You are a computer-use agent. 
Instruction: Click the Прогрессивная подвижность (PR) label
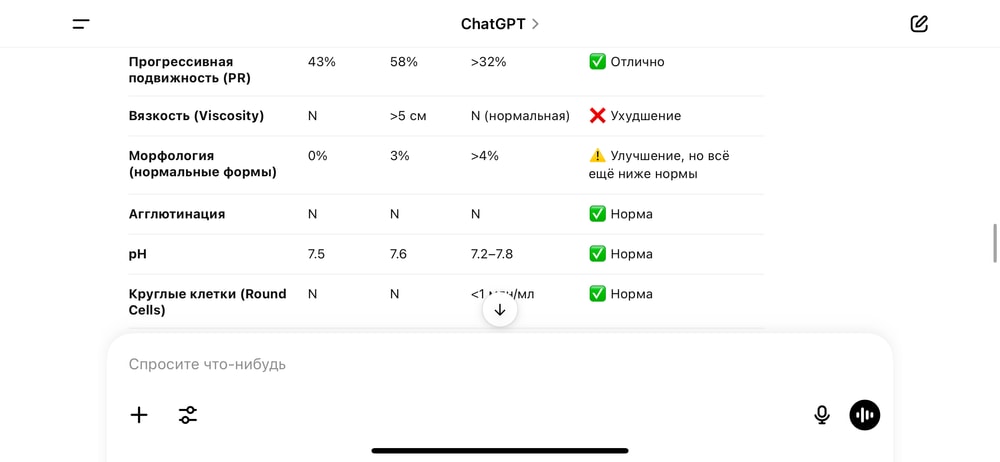click(190, 70)
